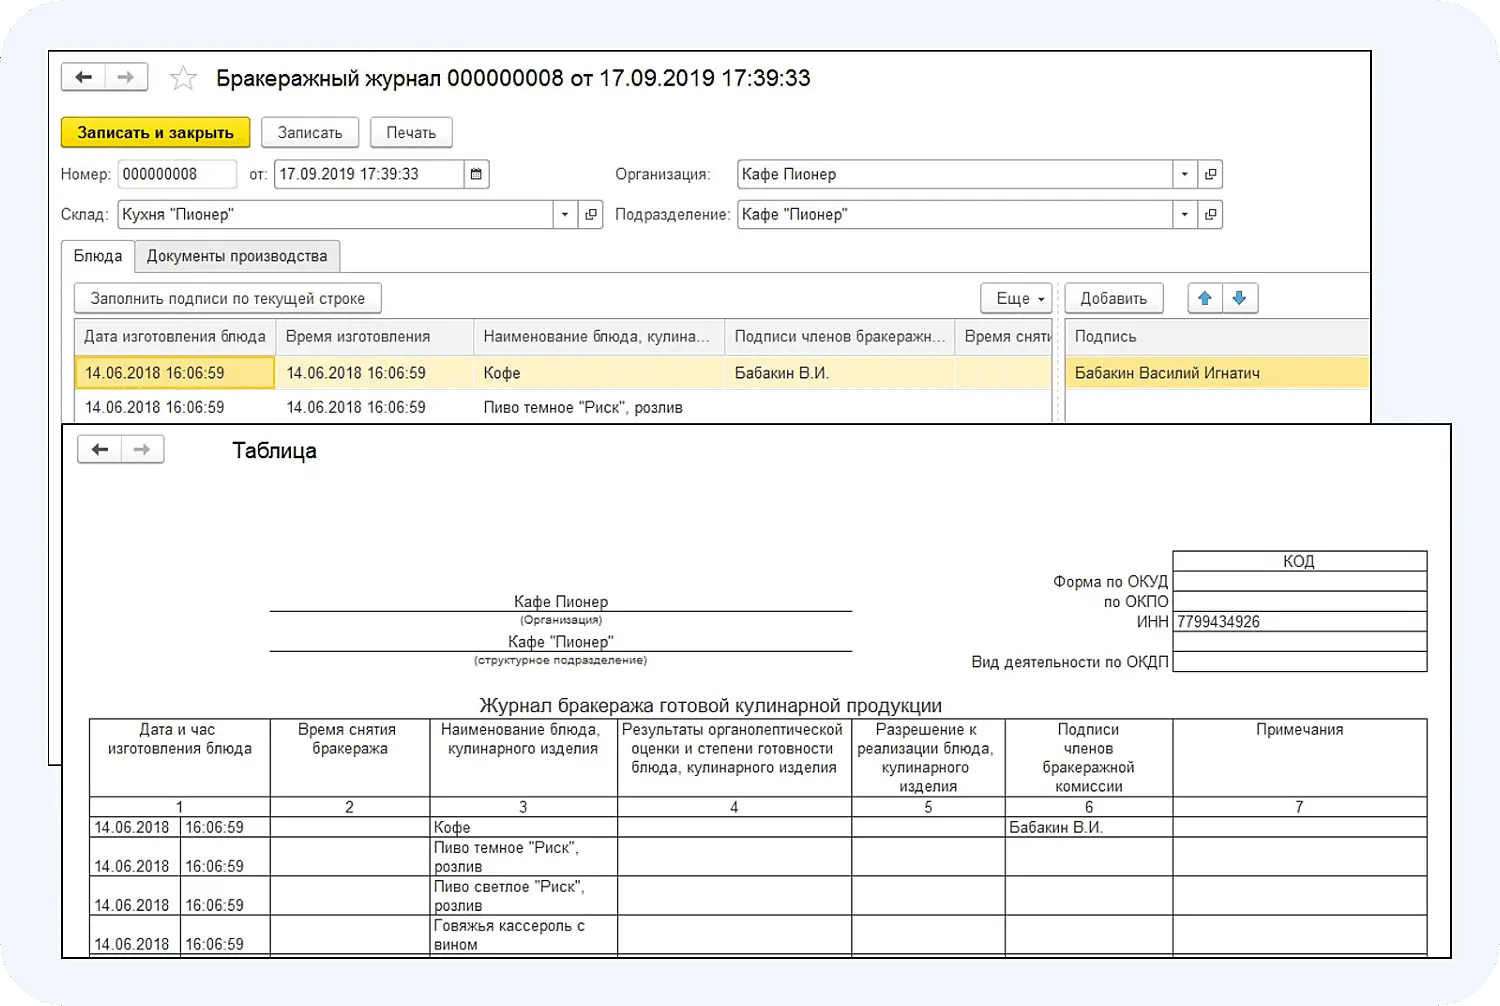Click the forward arrow in journal header
Screen dimensions: 1500x1006
[x=126, y=78]
